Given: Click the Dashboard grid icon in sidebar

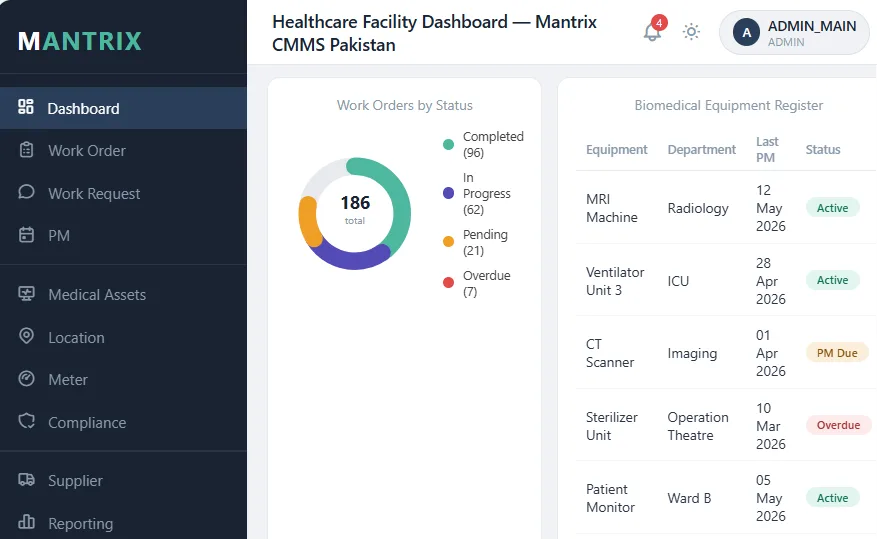Looking at the screenshot, I should (26, 107).
